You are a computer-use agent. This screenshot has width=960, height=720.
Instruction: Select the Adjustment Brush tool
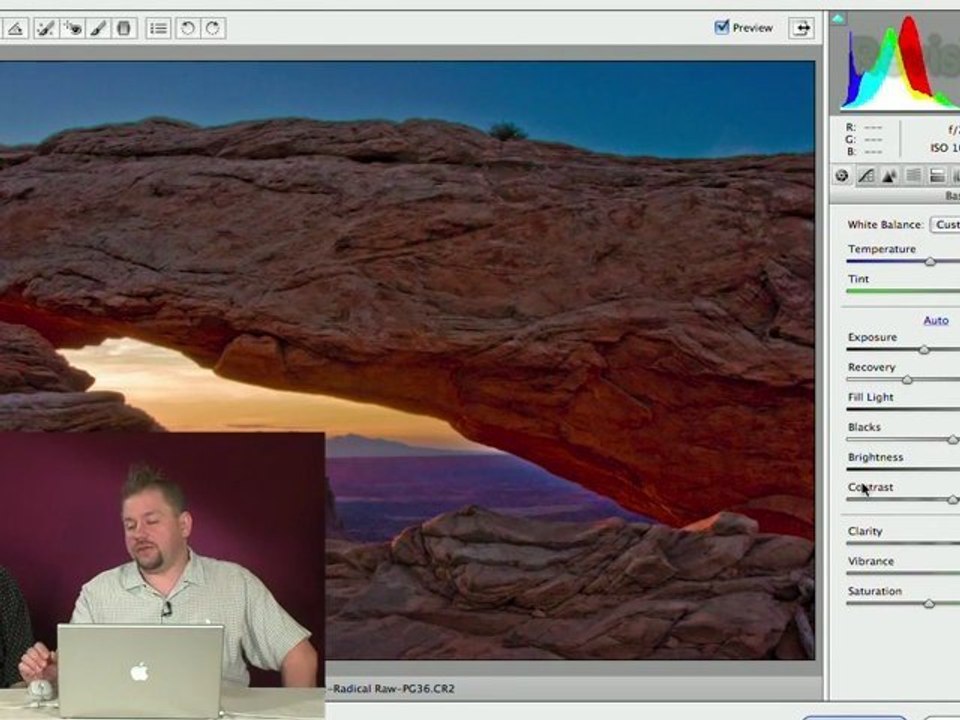98,28
